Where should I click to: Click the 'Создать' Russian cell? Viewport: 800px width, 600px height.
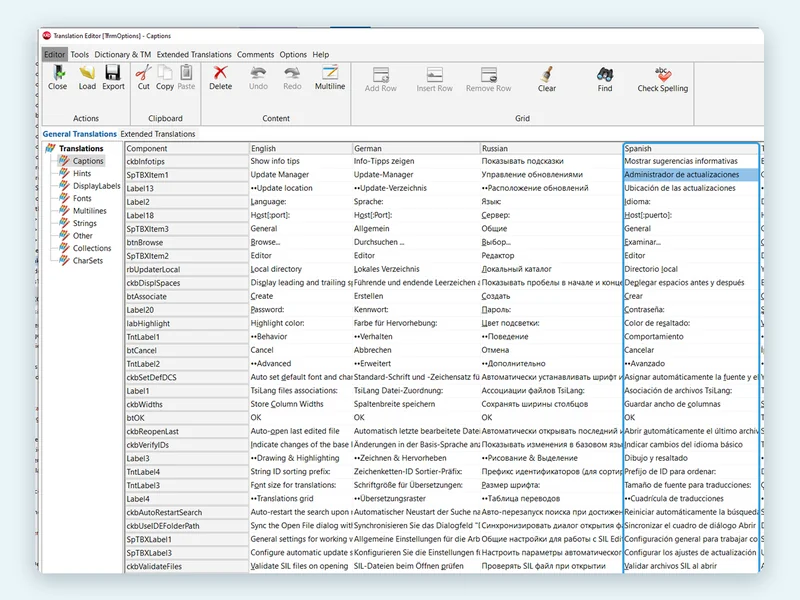[x=551, y=296]
